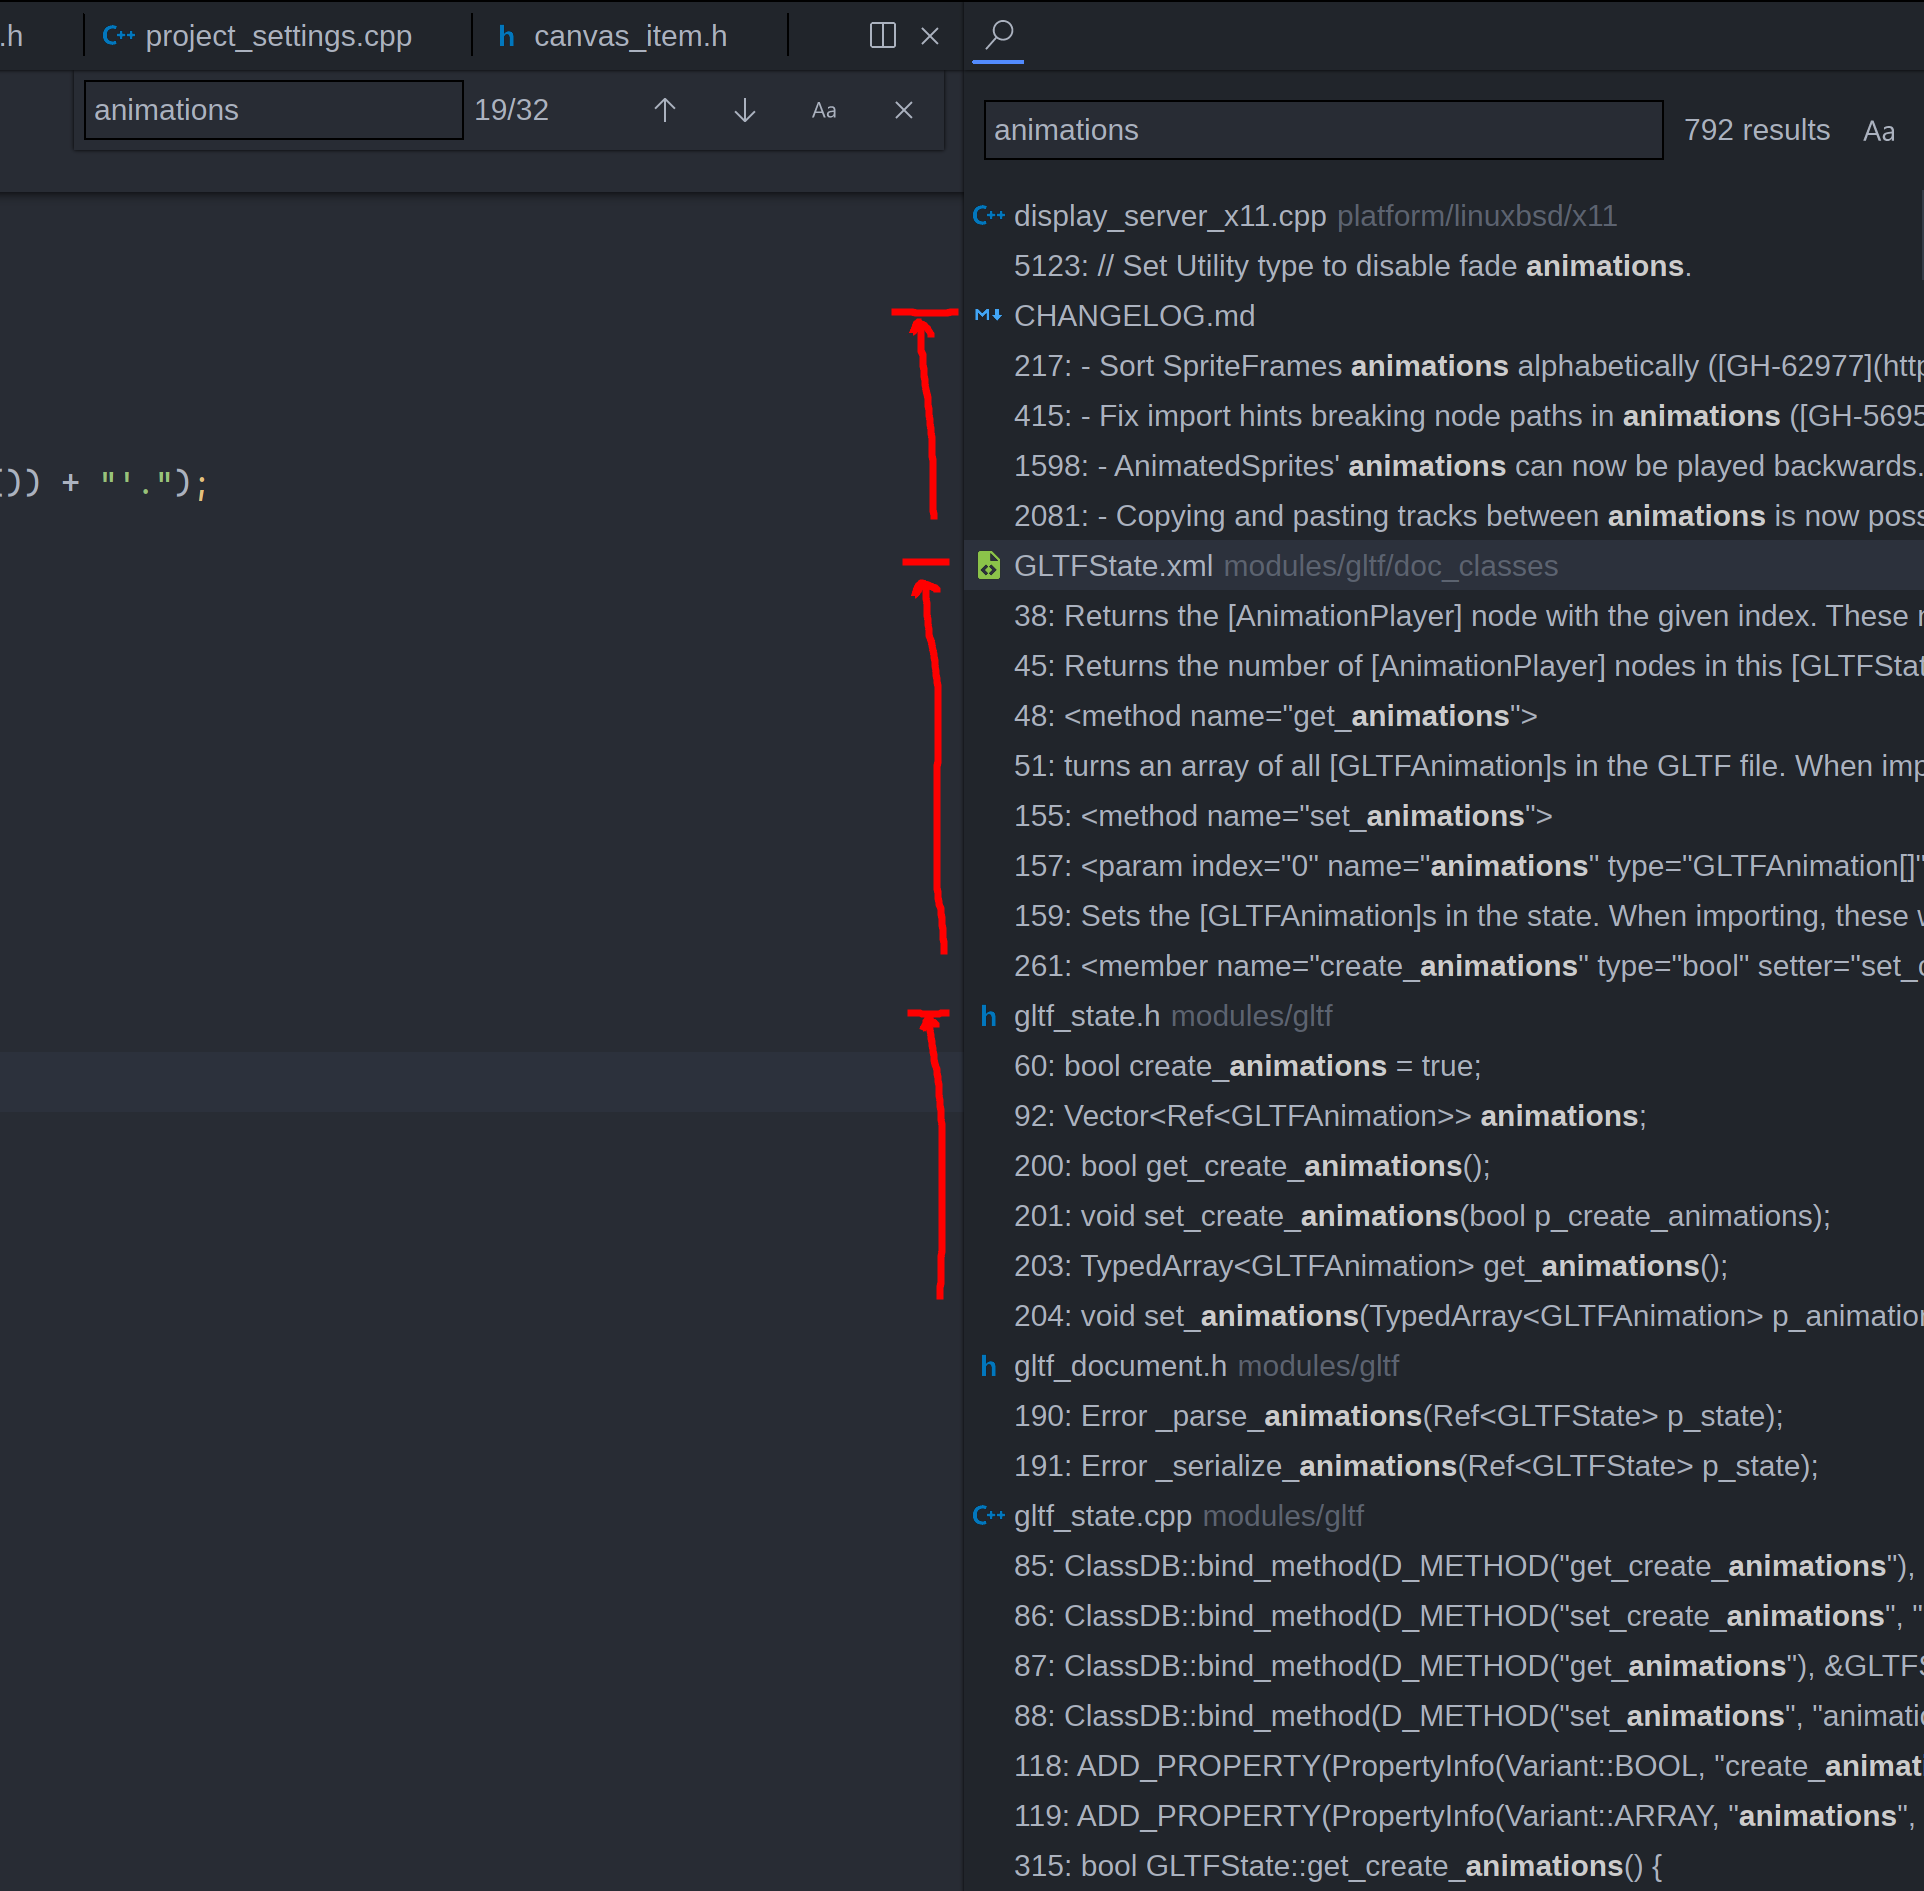The width and height of the screenshot is (1924, 1891).
Task: Enable case sensitivity in the search panel
Action: [1879, 131]
